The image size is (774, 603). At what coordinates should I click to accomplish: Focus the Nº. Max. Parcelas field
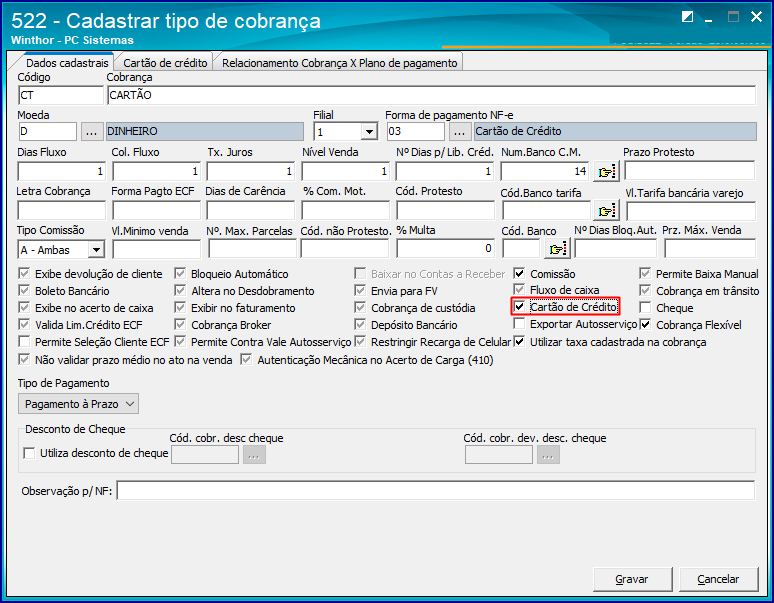[x=252, y=249]
